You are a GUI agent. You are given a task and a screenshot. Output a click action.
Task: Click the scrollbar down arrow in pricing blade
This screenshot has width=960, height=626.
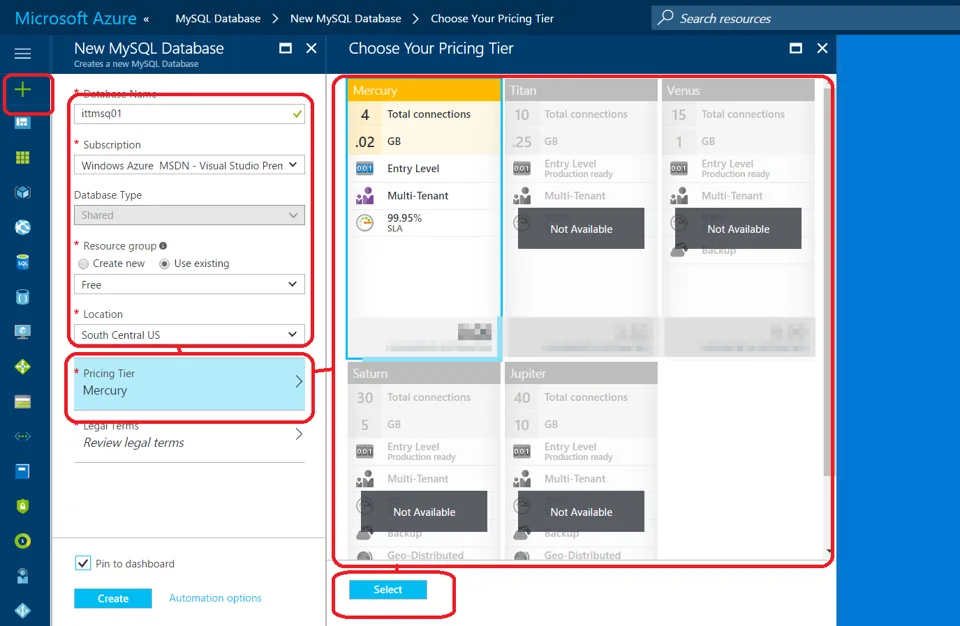[x=828, y=551]
